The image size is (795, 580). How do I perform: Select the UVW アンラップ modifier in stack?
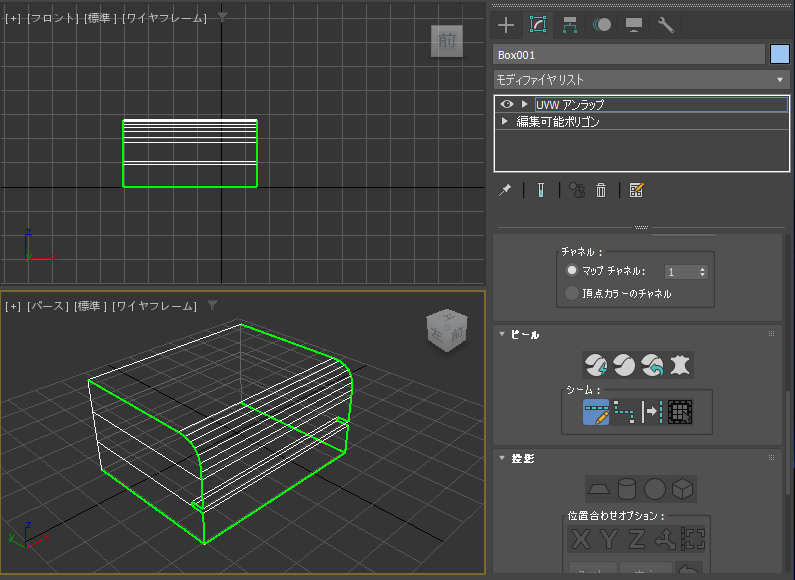click(661, 104)
